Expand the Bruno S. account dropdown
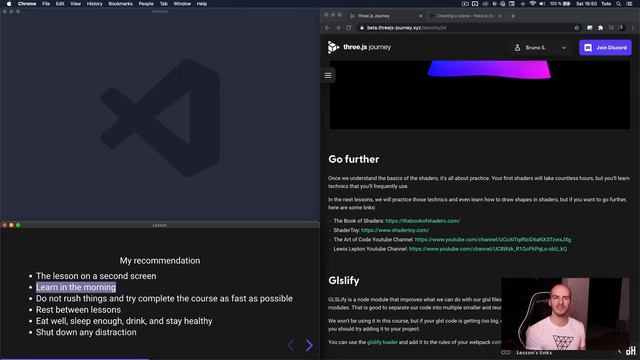640x360 pixels. (x=564, y=48)
